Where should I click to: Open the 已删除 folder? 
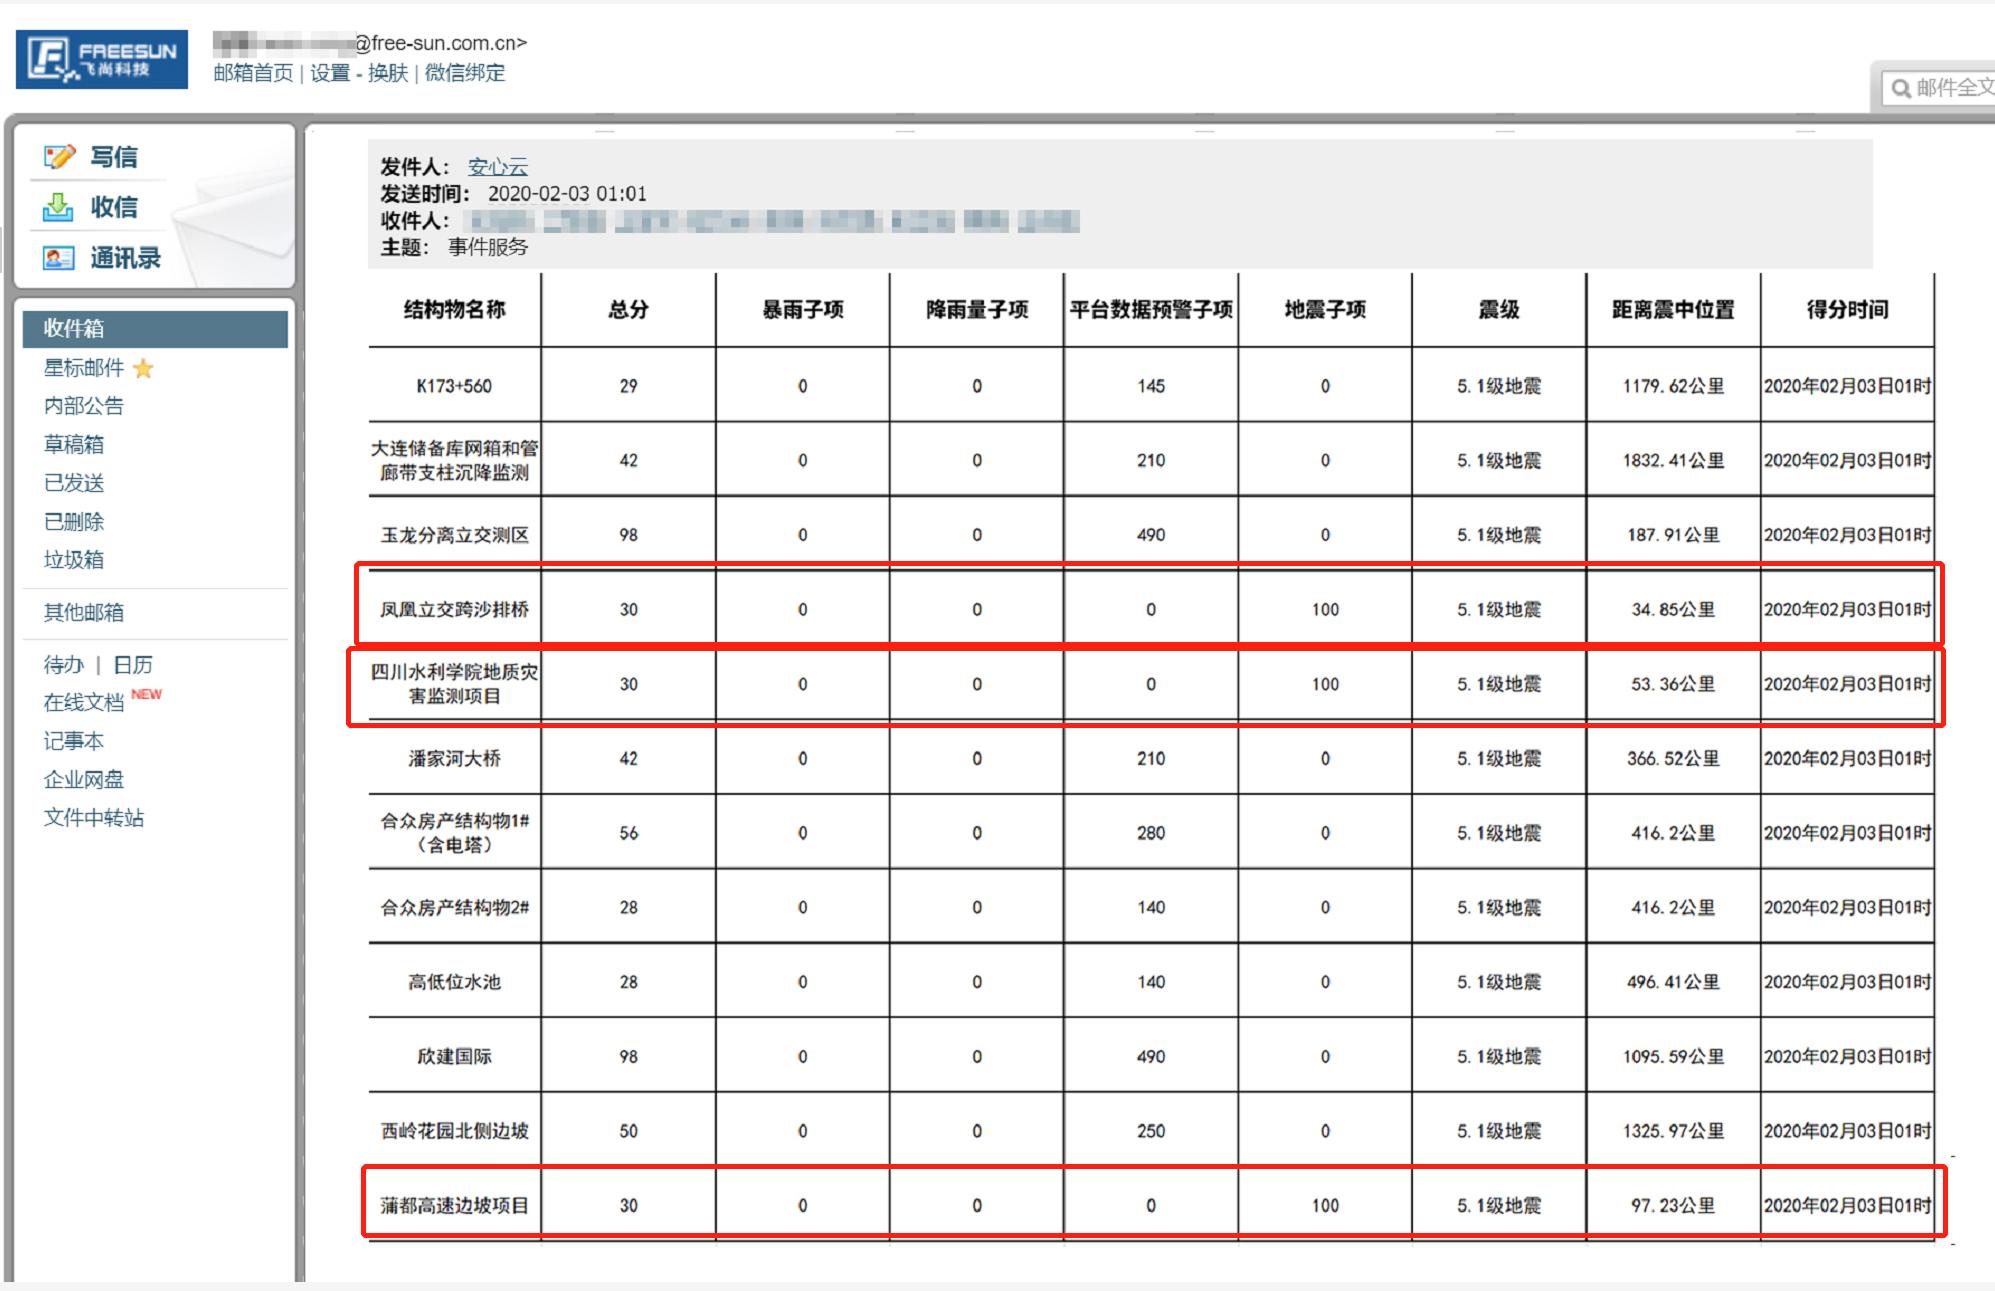74,521
